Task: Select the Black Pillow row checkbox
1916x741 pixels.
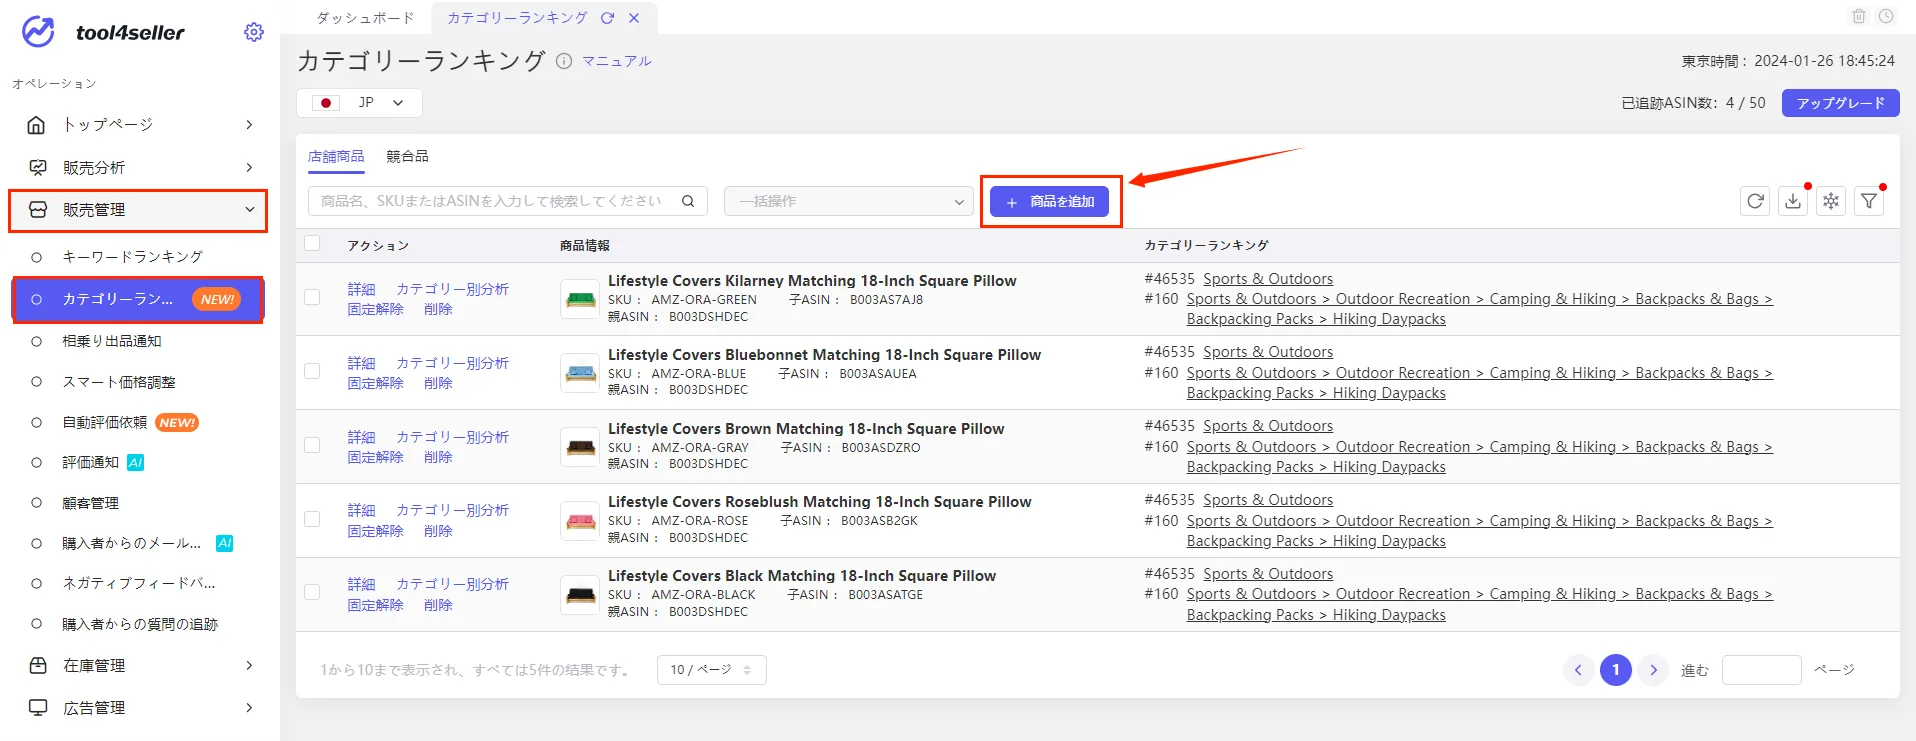Action: click(x=312, y=592)
